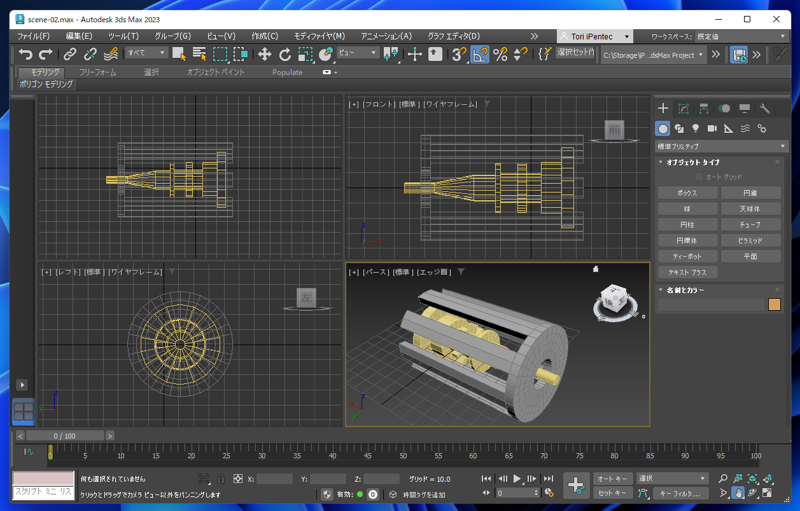This screenshot has width=800, height=511.
Task: Activate the Select and Scale tool
Action: pyautogui.click(x=305, y=54)
